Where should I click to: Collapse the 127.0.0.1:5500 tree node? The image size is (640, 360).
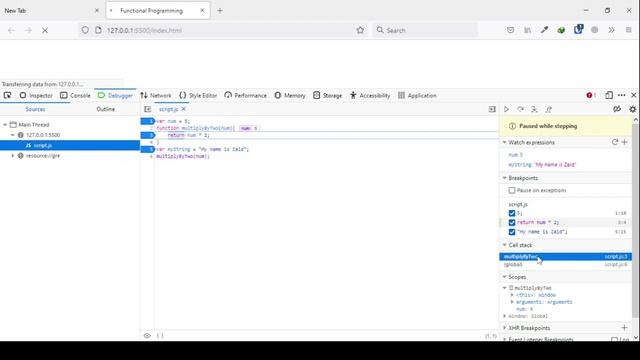pyautogui.click(x=13, y=135)
